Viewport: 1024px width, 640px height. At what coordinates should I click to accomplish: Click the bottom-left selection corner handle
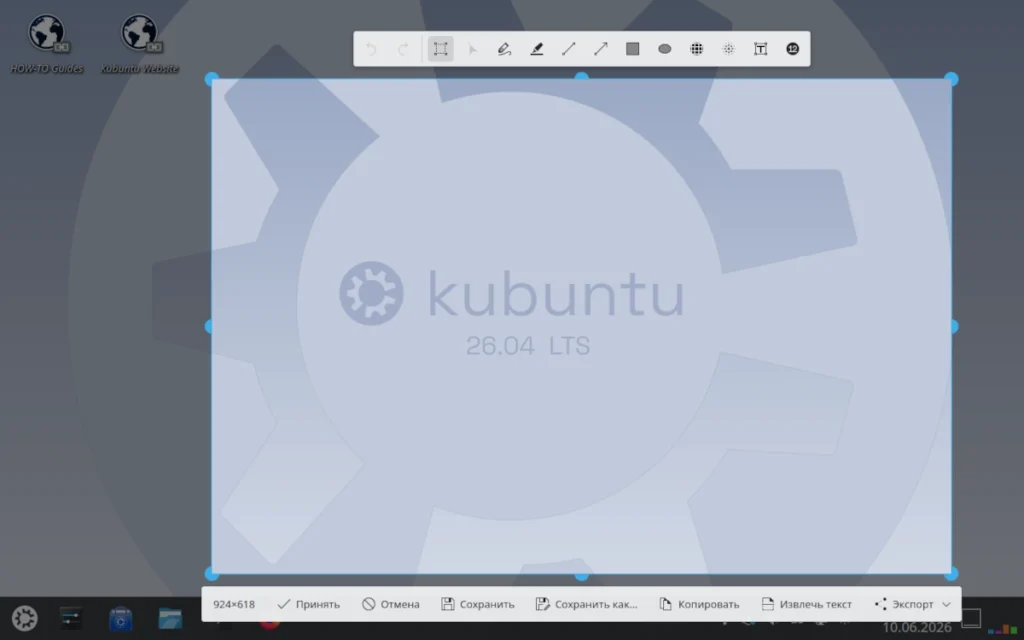[x=212, y=574]
